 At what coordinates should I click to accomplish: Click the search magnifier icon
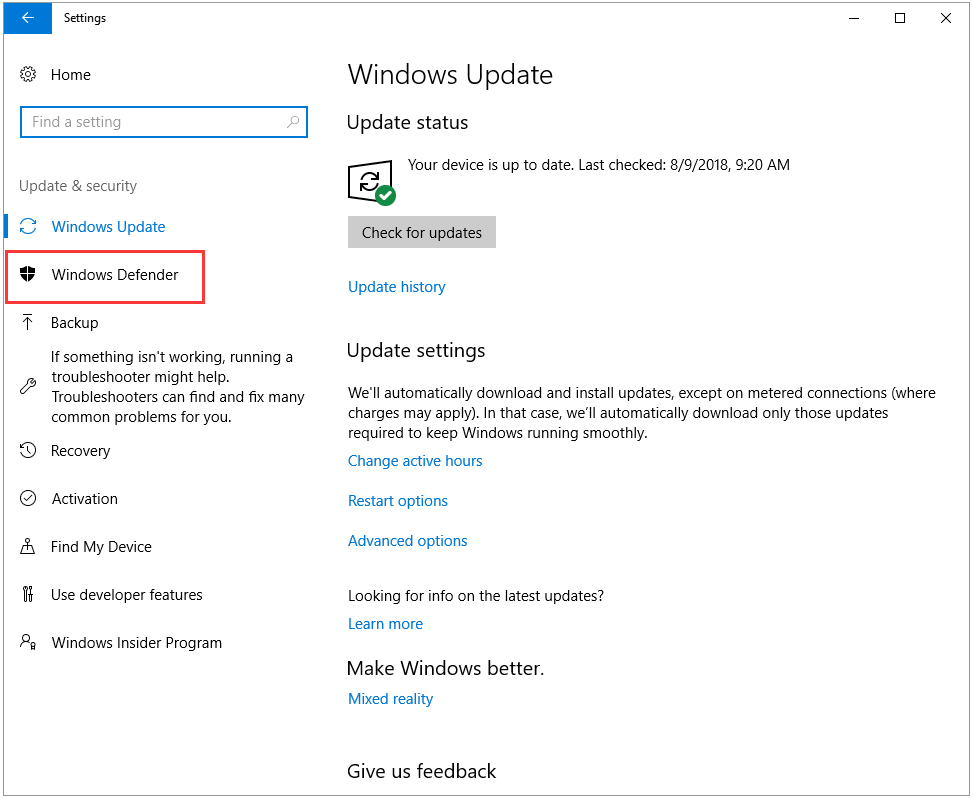click(293, 122)
